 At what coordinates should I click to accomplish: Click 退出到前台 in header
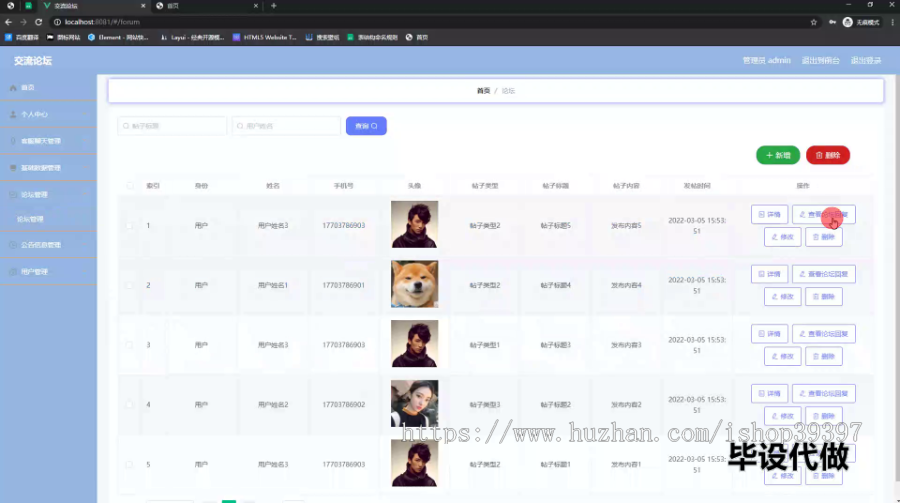[x=820, y=60]
